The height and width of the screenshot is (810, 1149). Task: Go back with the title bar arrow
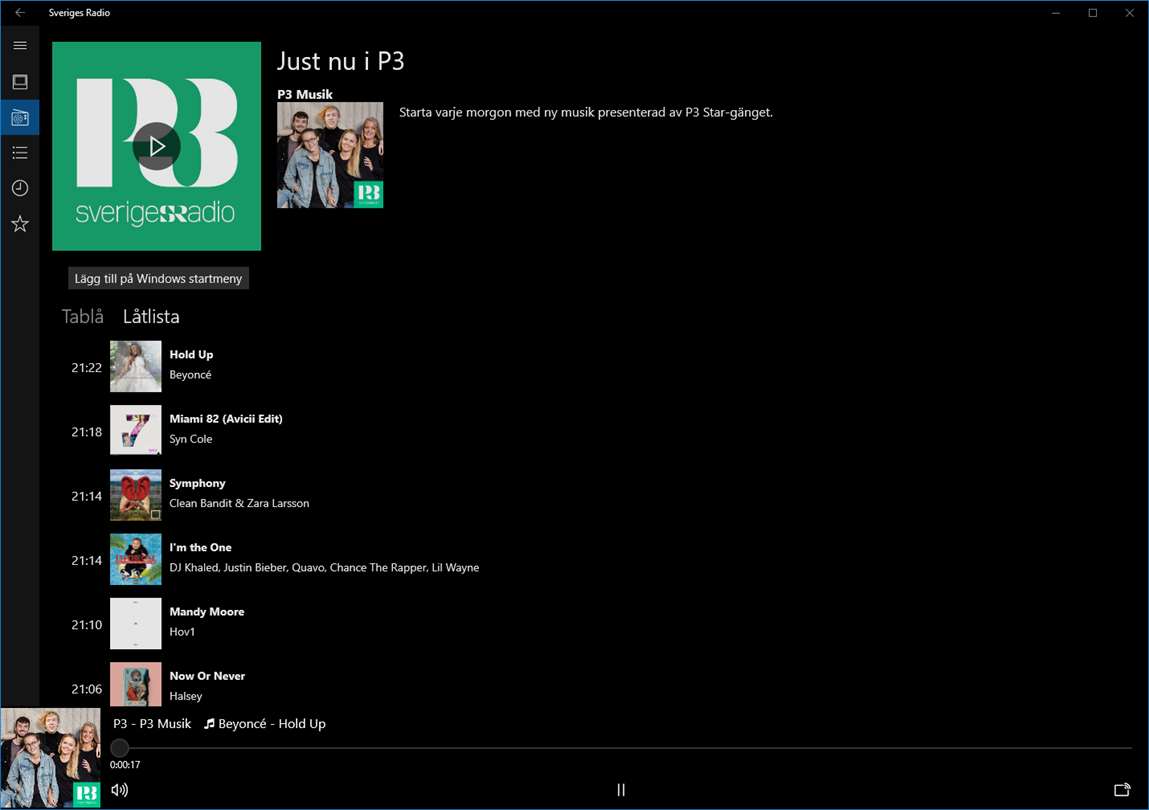pyautogui.click(x=20, y=12)
